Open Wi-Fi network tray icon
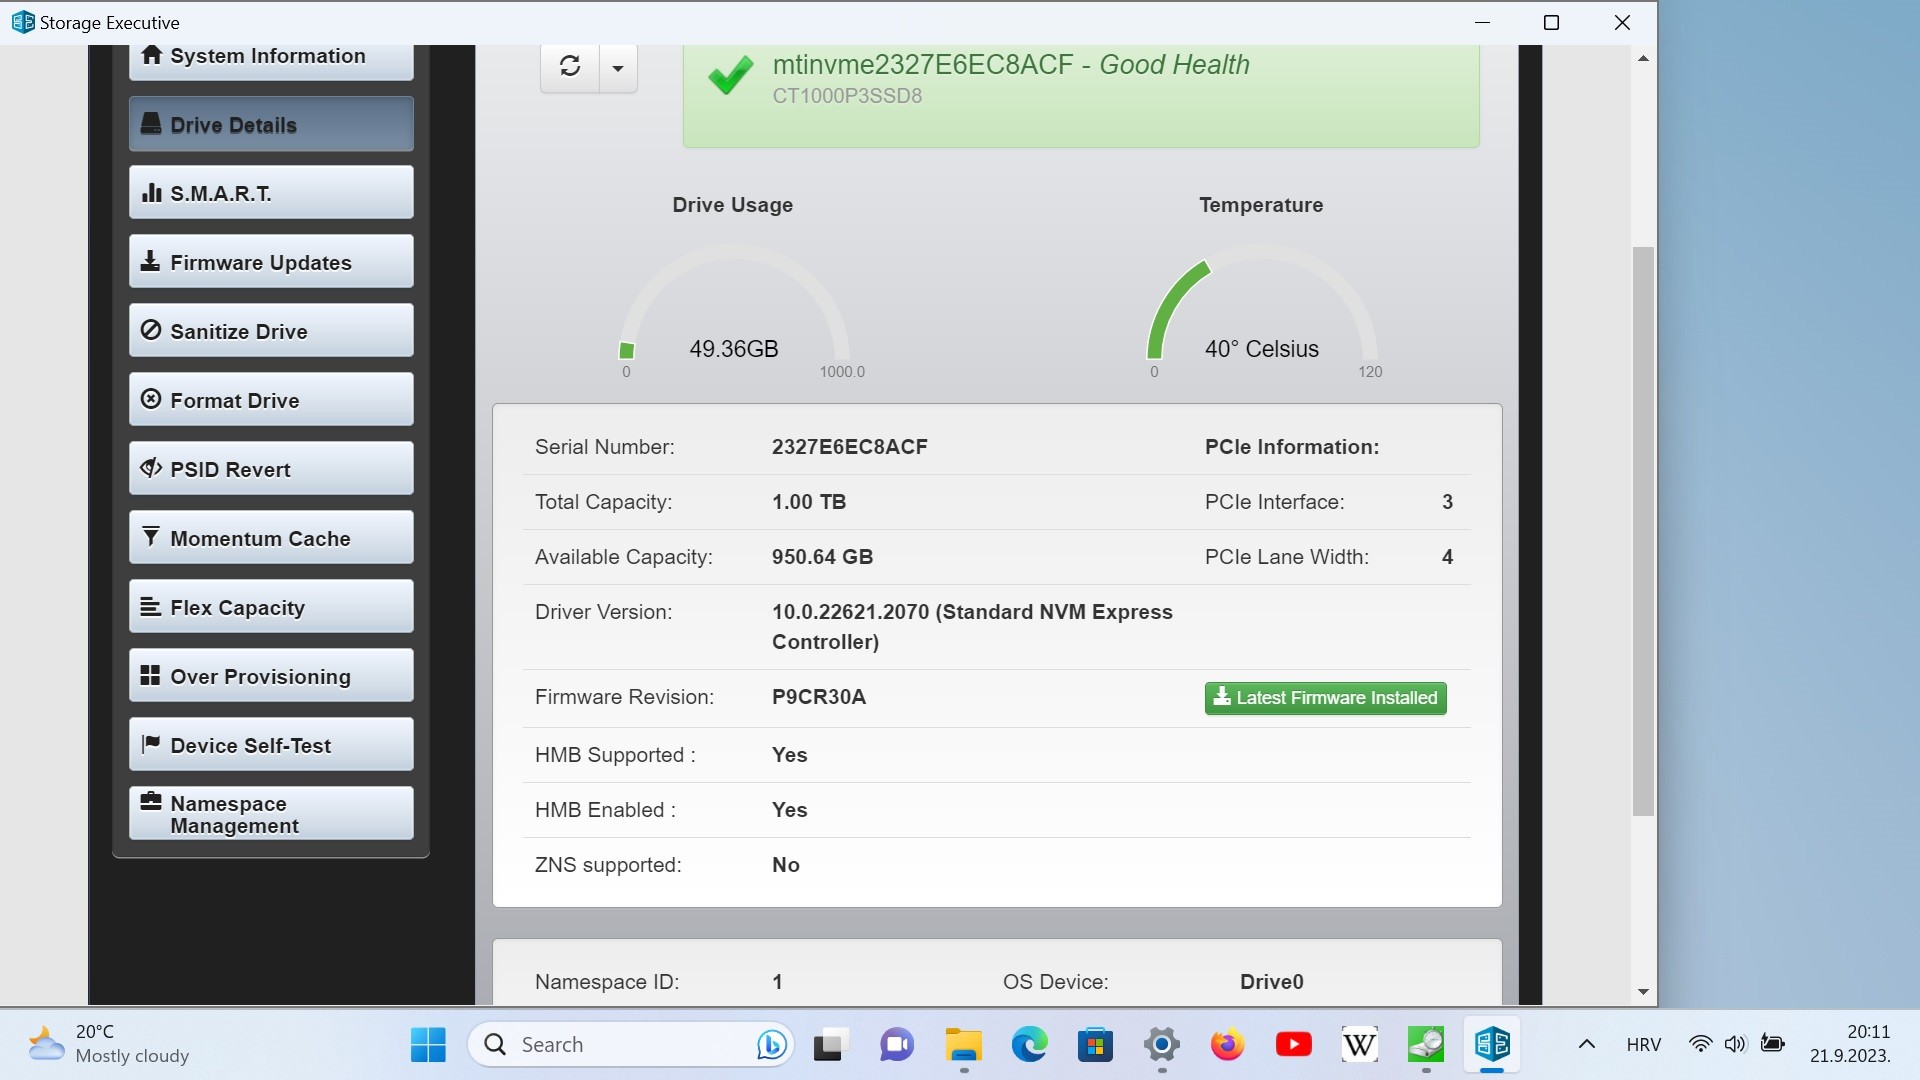The height and width of the screenshot is (1080, 1920). 1700,1044
